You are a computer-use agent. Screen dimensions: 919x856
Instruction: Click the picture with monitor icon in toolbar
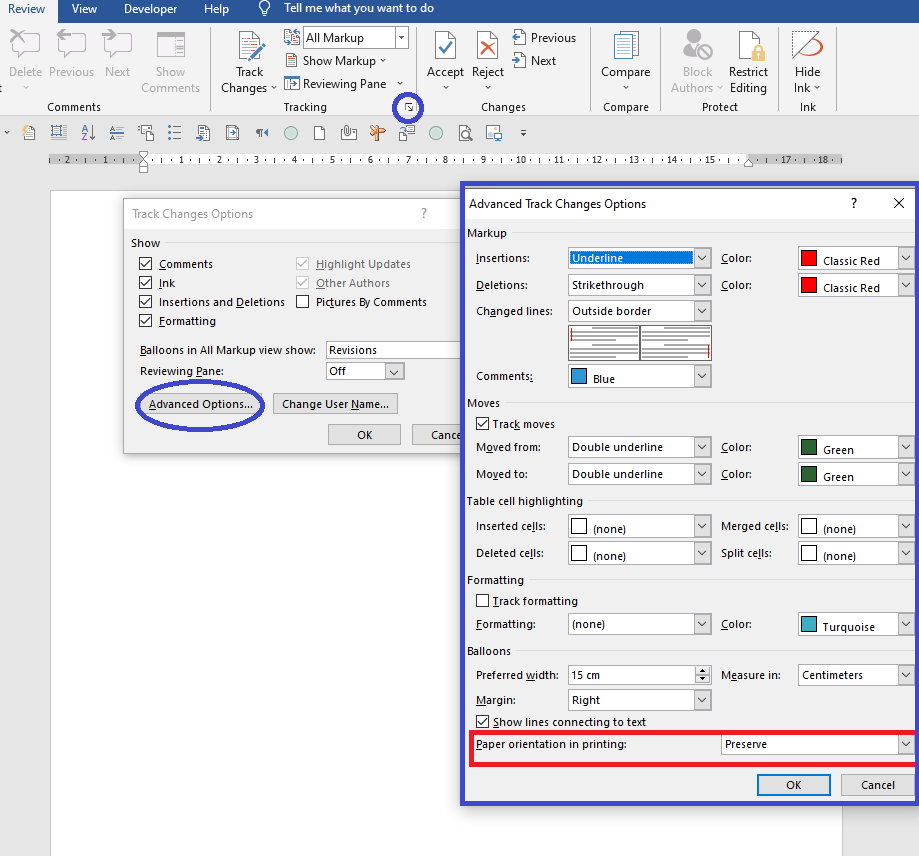click(493, 134)
